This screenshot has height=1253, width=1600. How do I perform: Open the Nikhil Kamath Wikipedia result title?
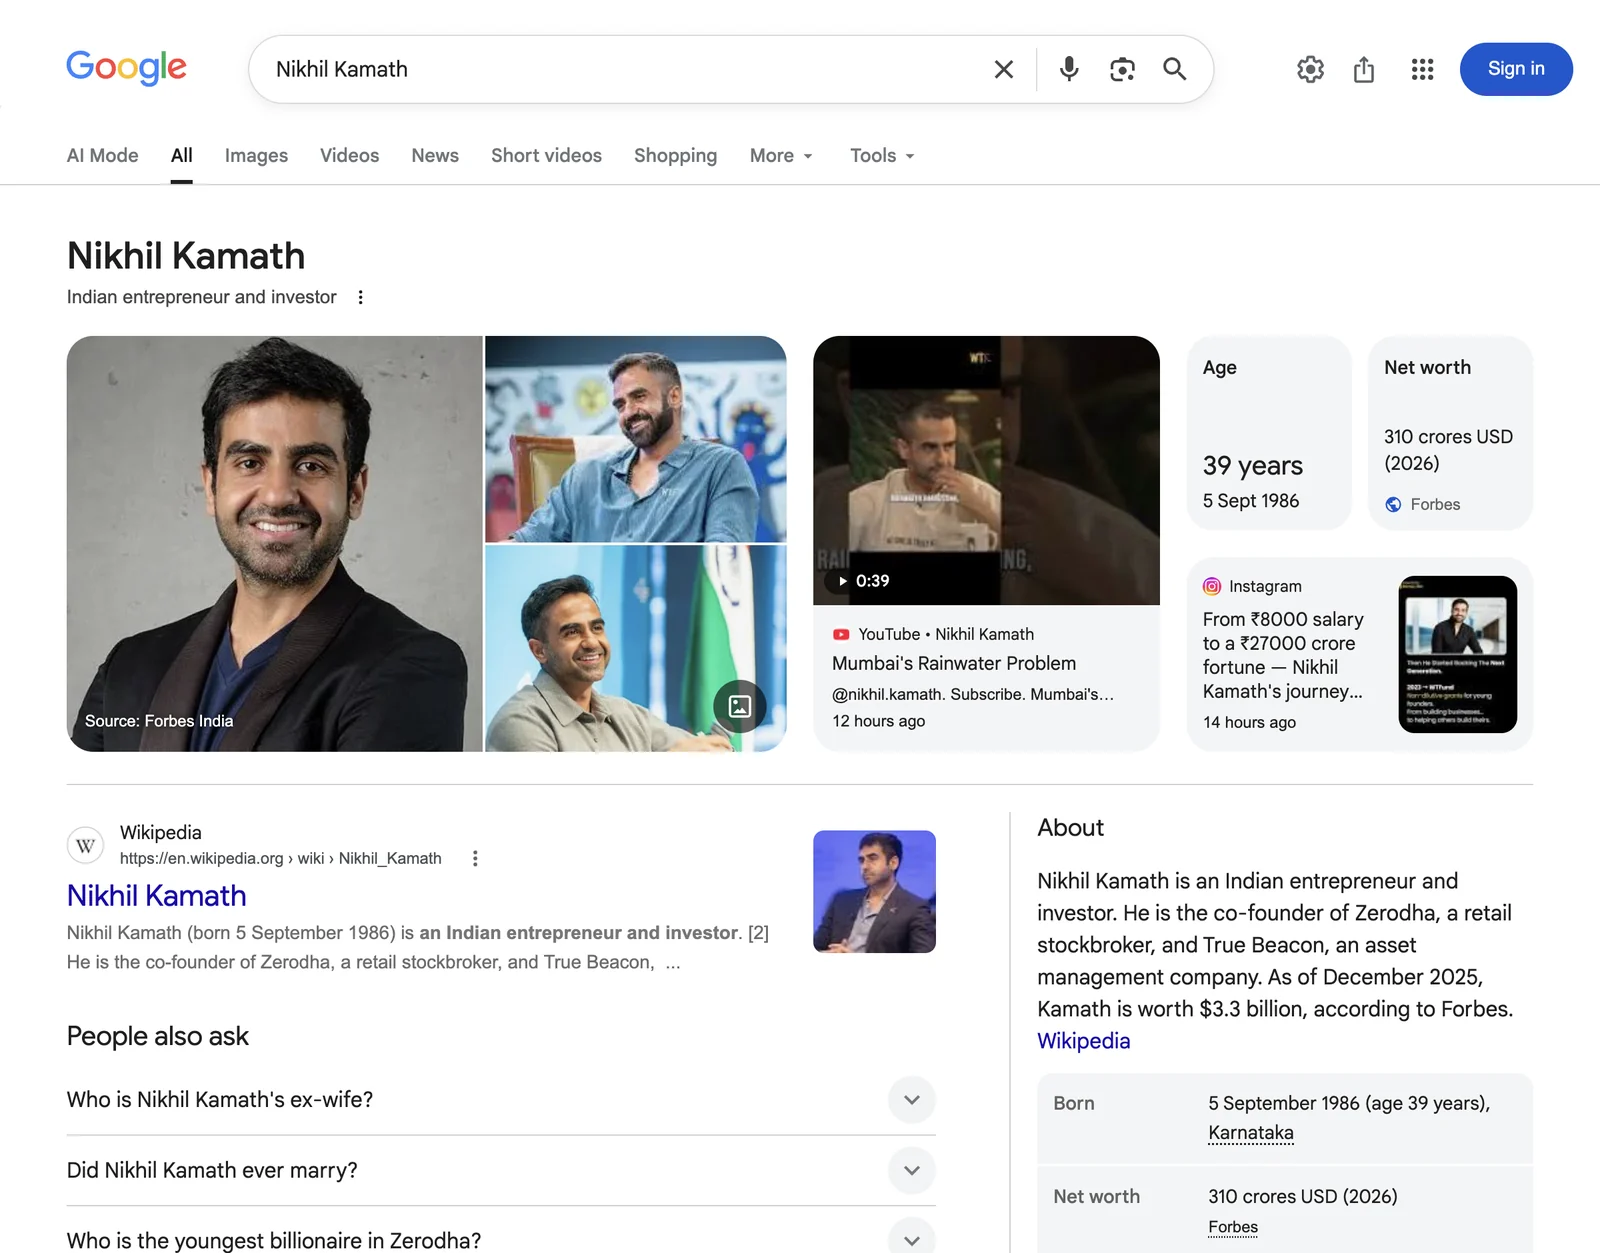(x=157, y=895)
